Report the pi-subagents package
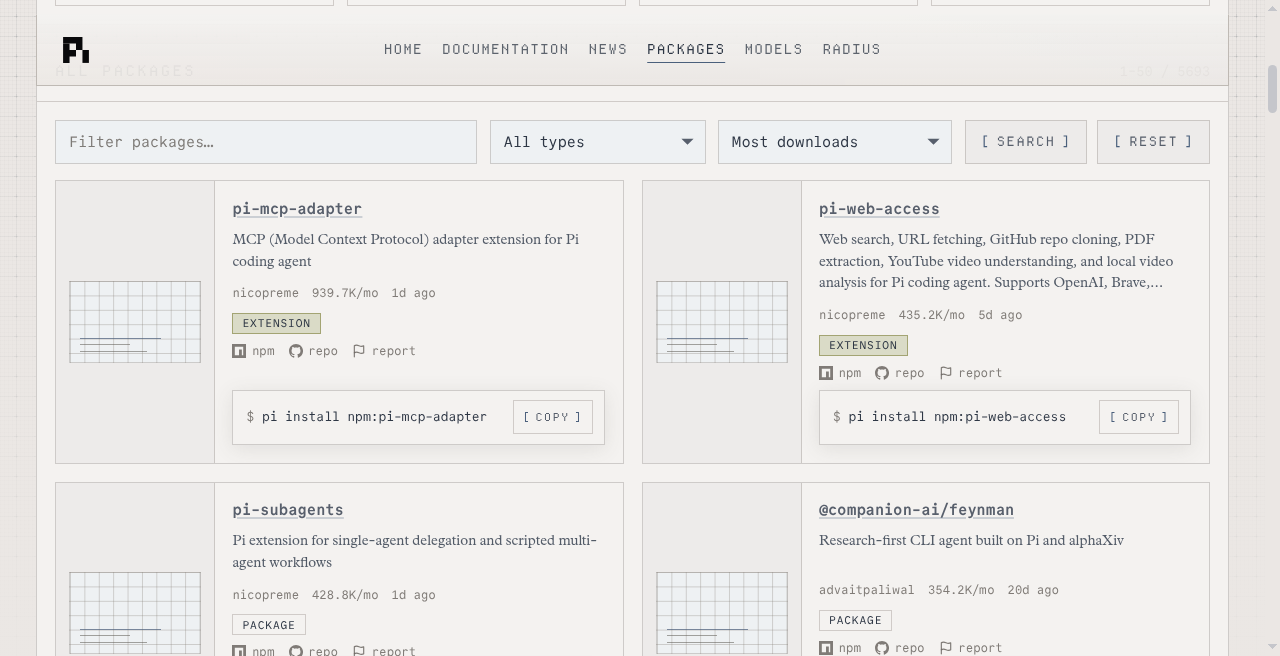This screenshot has width=1280, height=656. [384, 650]
